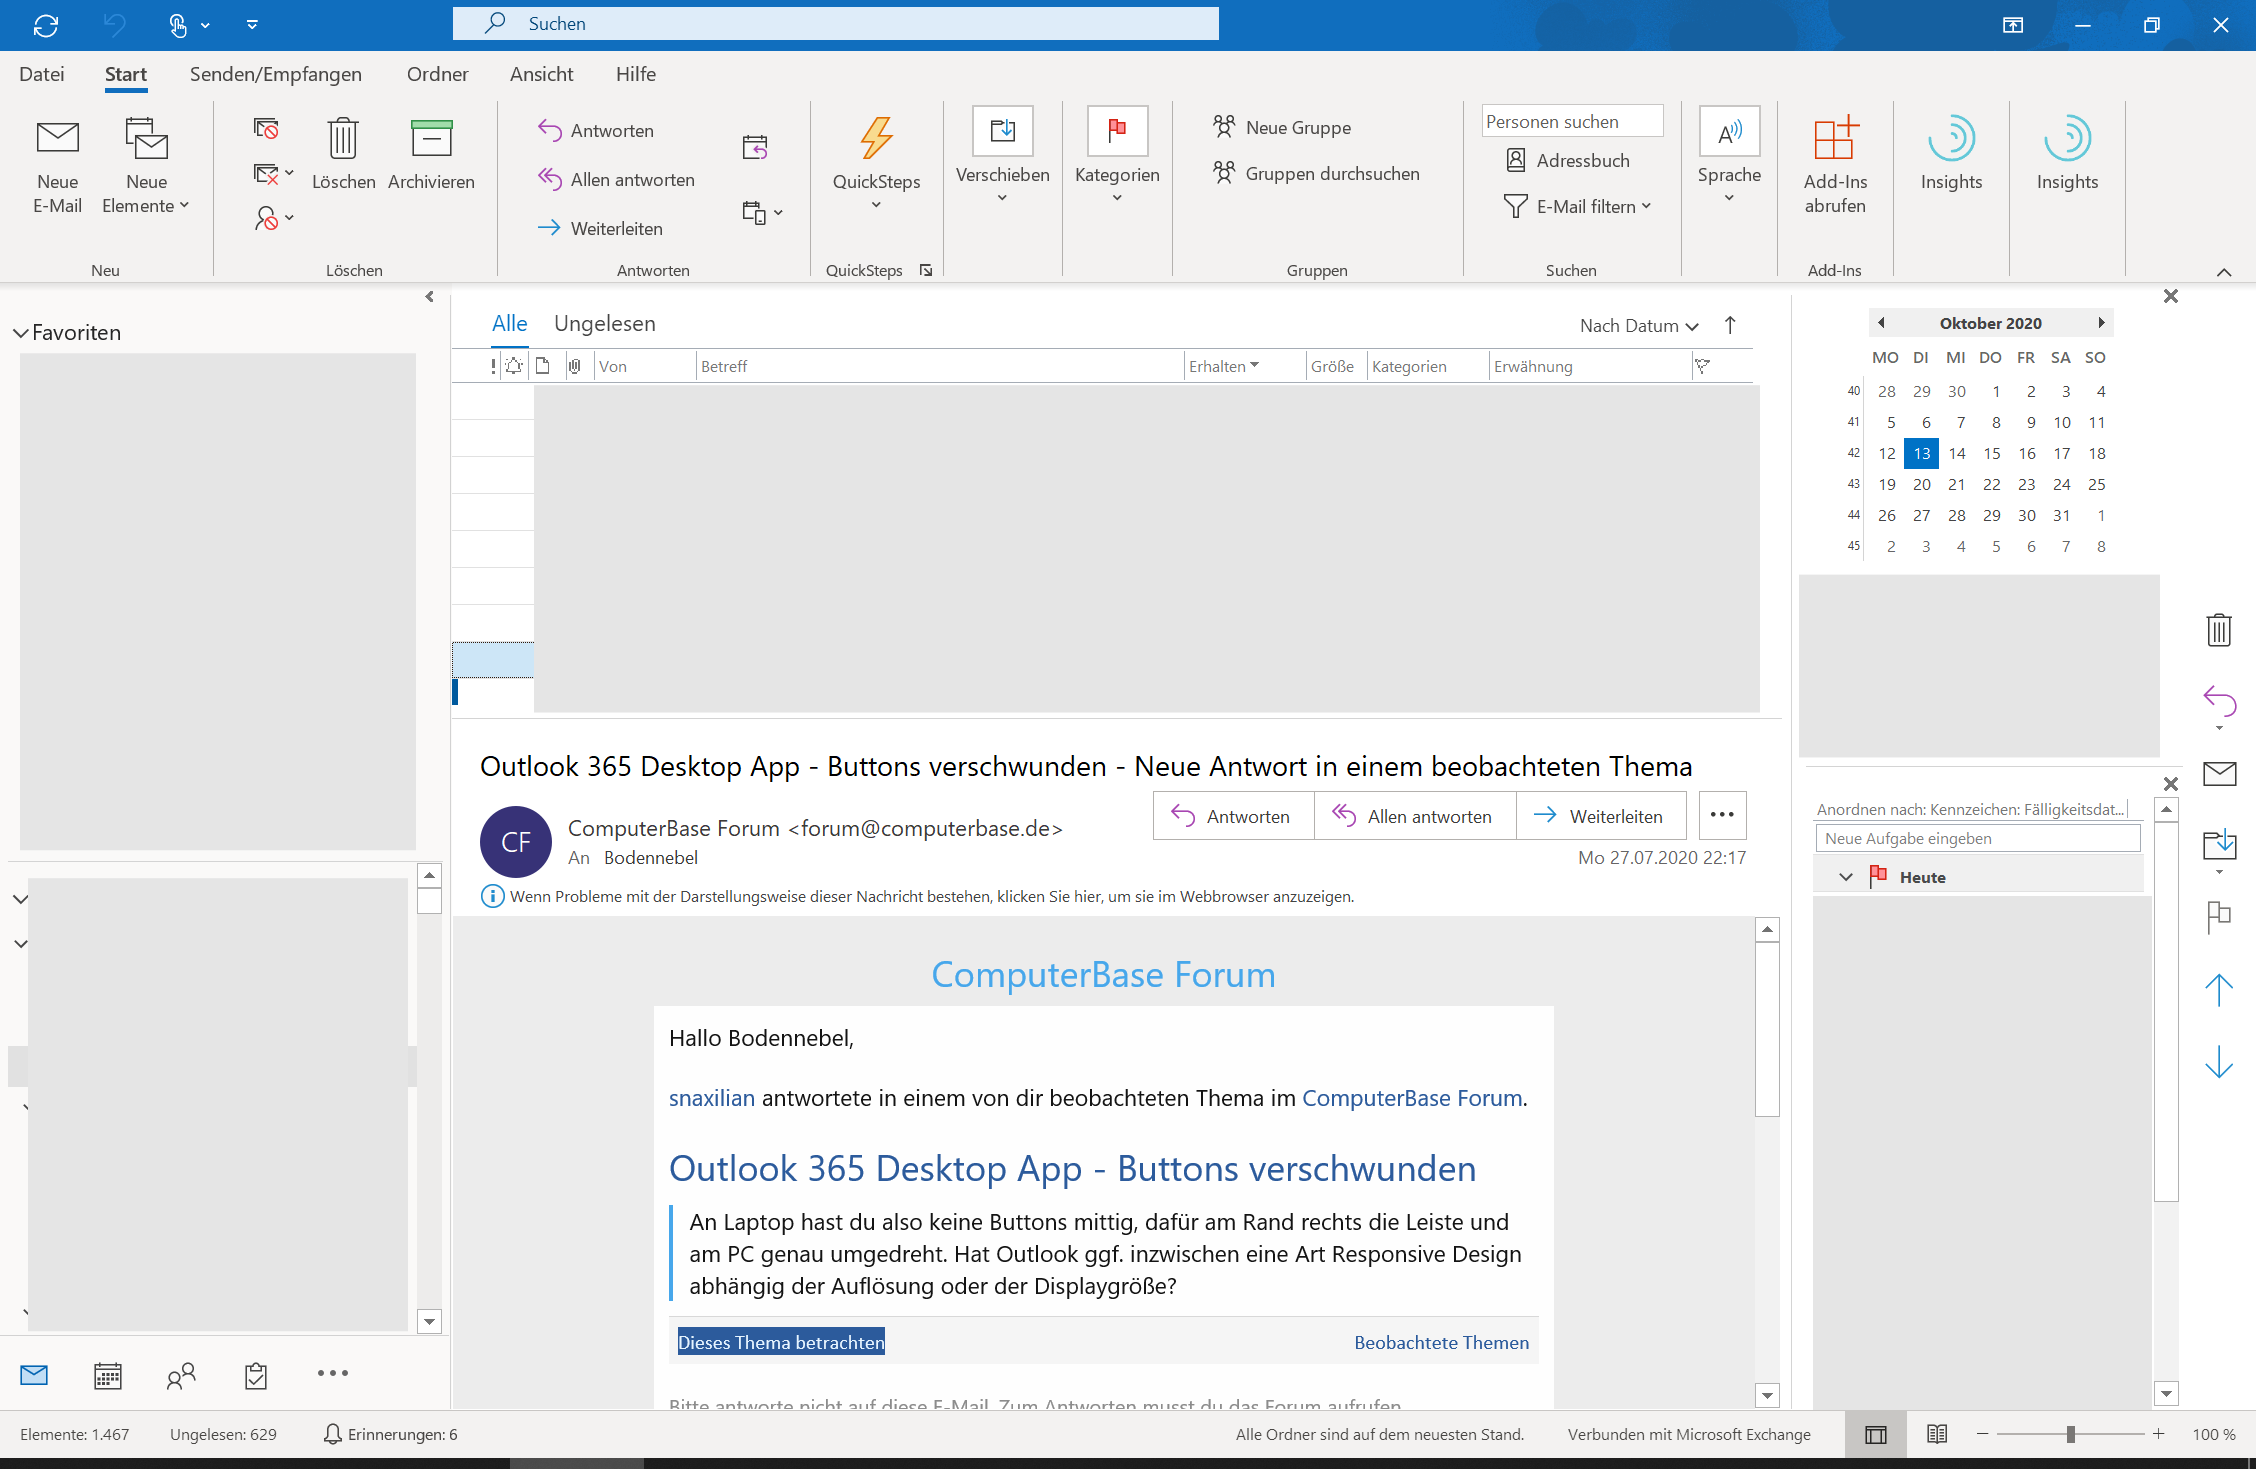The width and height of the screenshot is (2256, 1469).
Task: Create a Neue Gruppe
Action: point(1281,128)
